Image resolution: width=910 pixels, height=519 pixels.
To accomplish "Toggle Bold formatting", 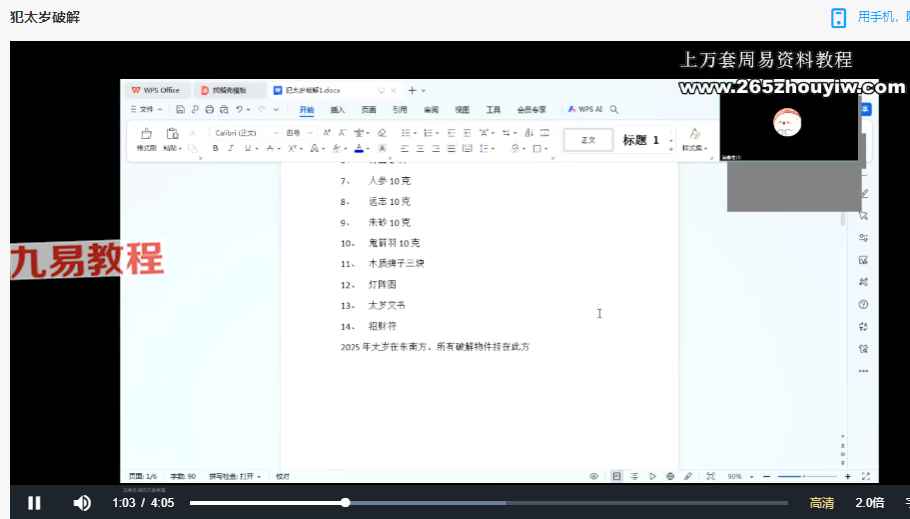I will pyautogui.click(x=215, y=149).
